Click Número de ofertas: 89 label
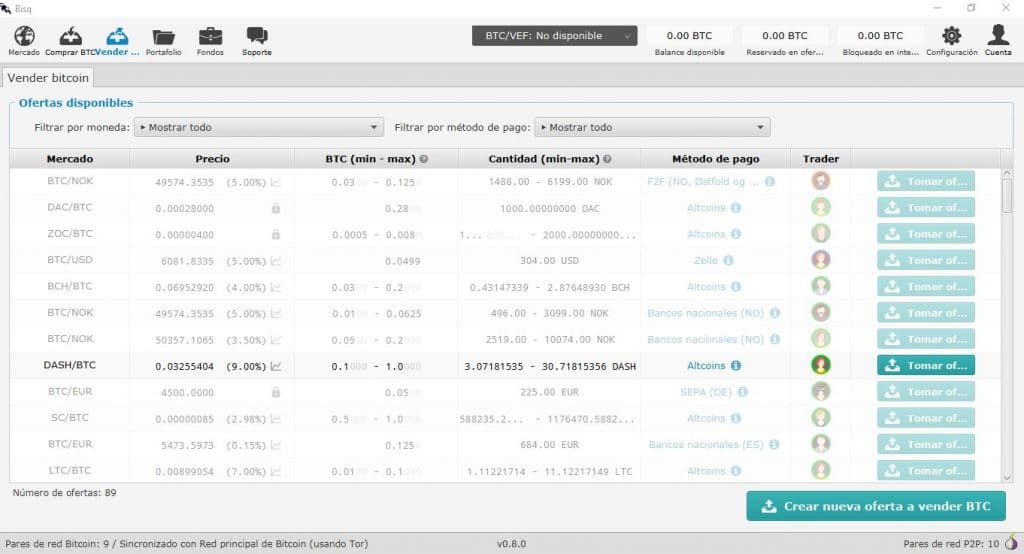This screenshot has width=1024, height=554. [x=65, y=493]
